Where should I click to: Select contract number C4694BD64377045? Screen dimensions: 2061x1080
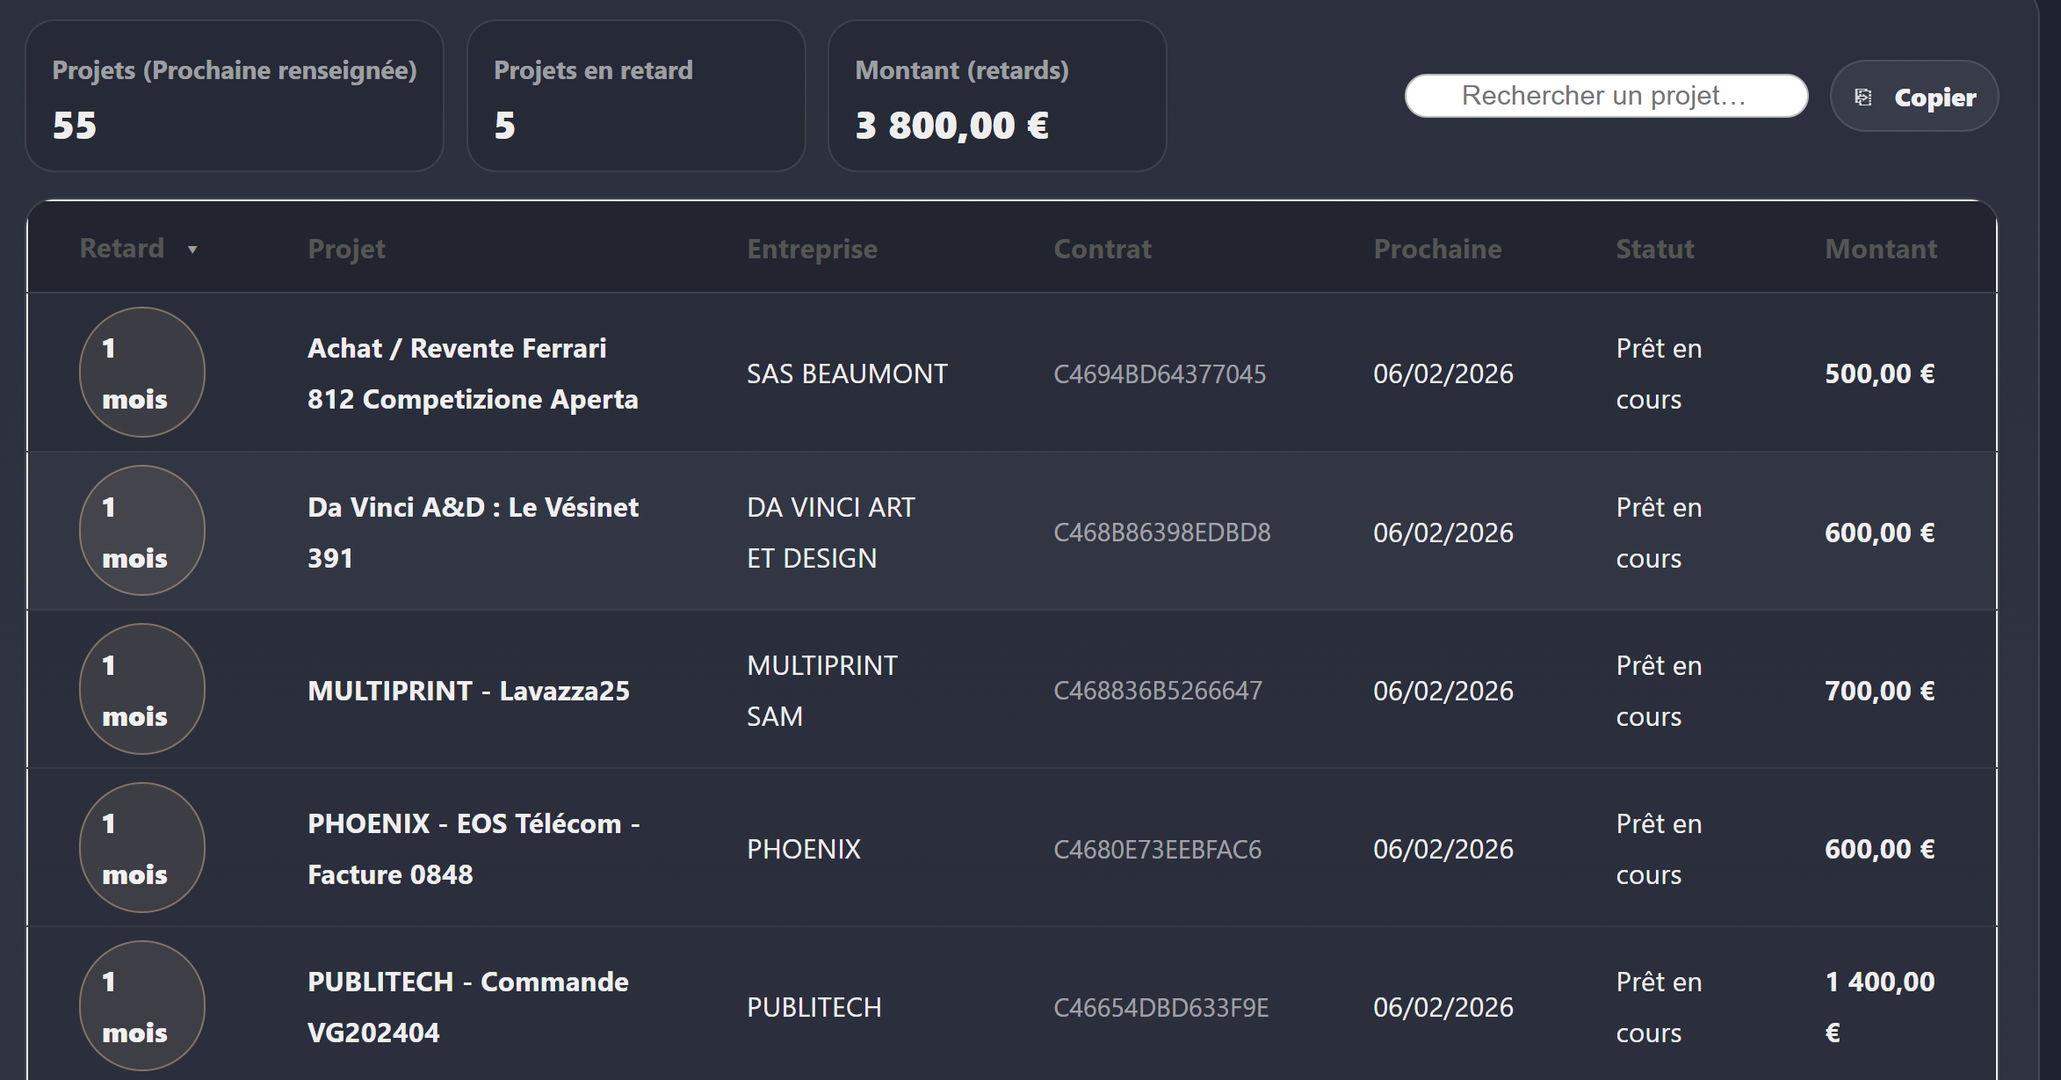click(x=1160, y=374)
